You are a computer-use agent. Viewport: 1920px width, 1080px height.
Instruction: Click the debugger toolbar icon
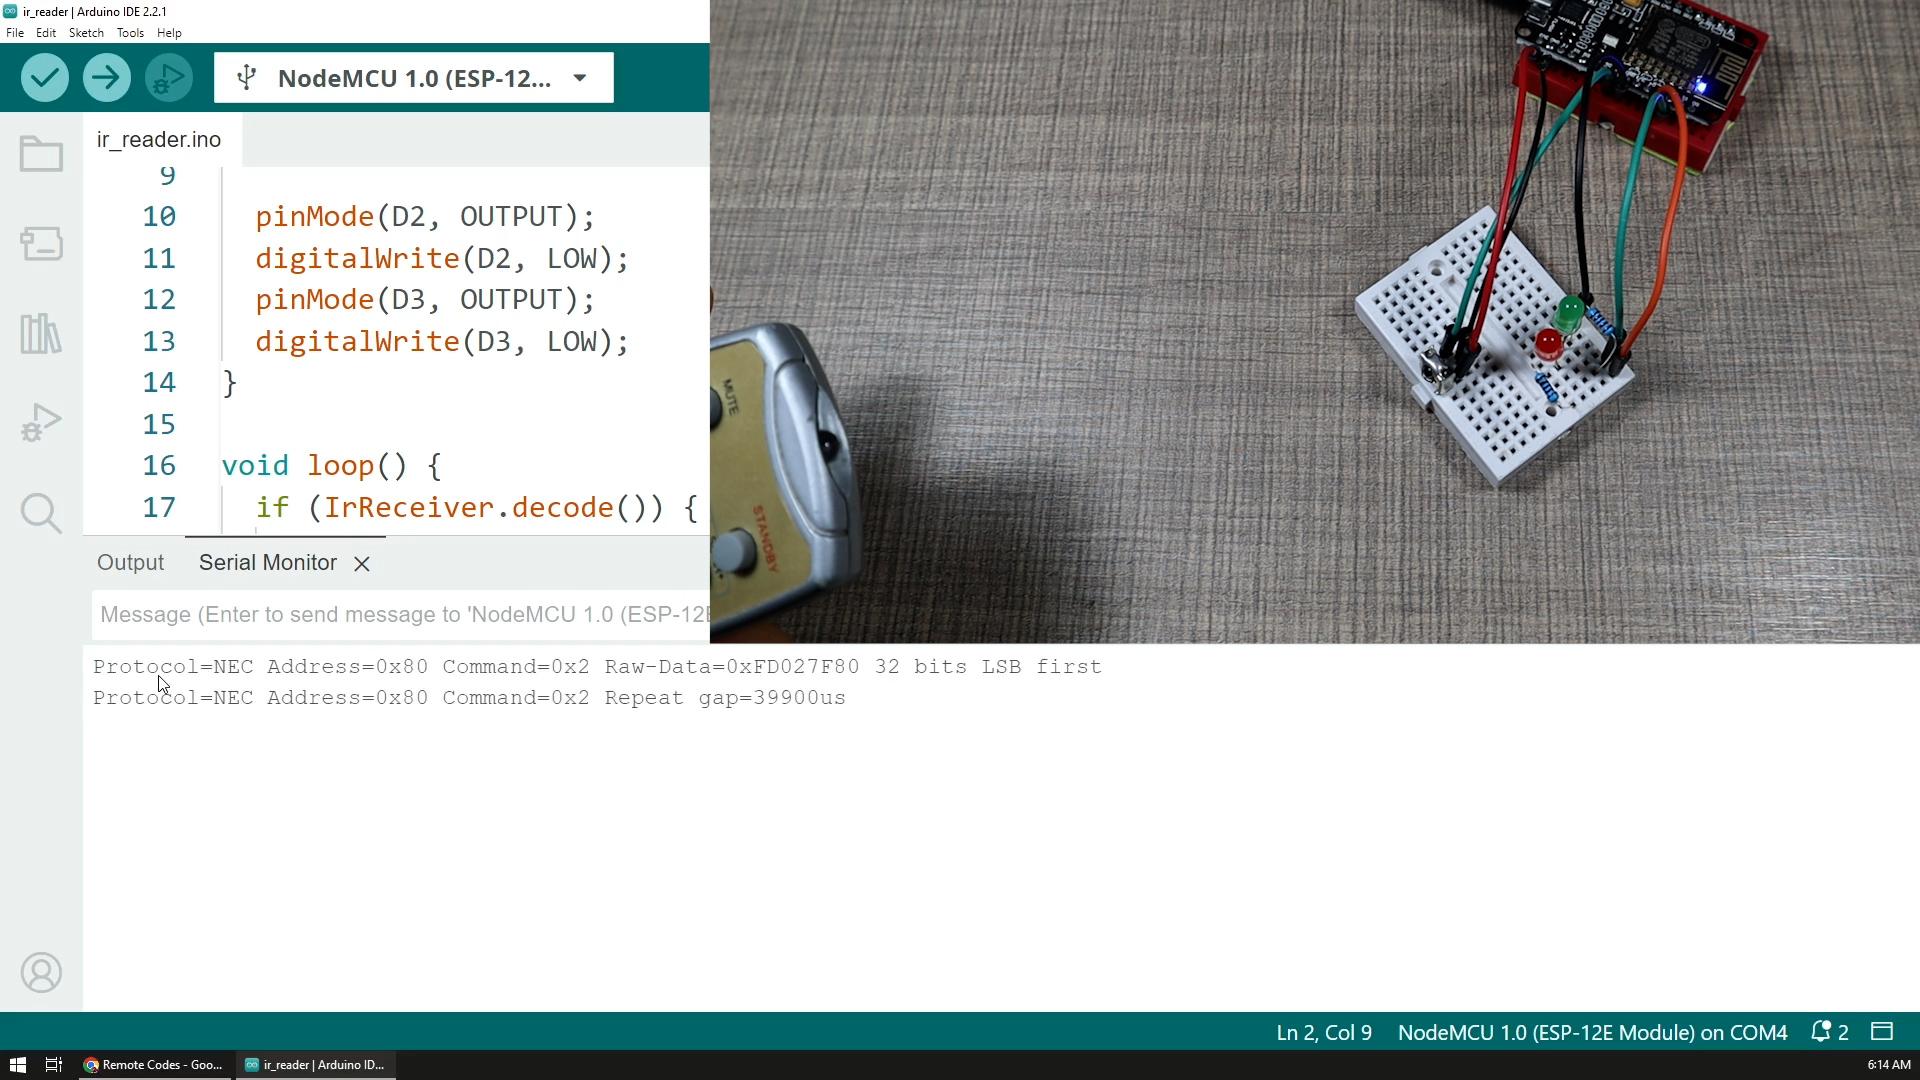[x=169, y=78]
